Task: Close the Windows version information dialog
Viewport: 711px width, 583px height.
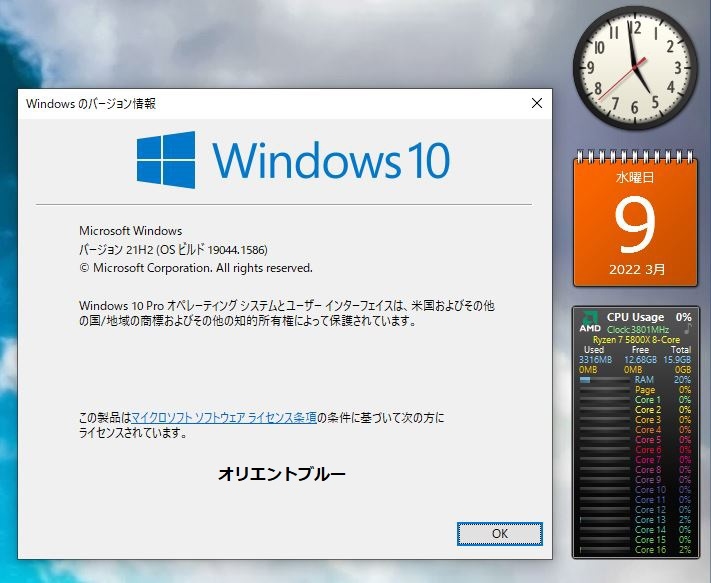Action: coord(537,103)
